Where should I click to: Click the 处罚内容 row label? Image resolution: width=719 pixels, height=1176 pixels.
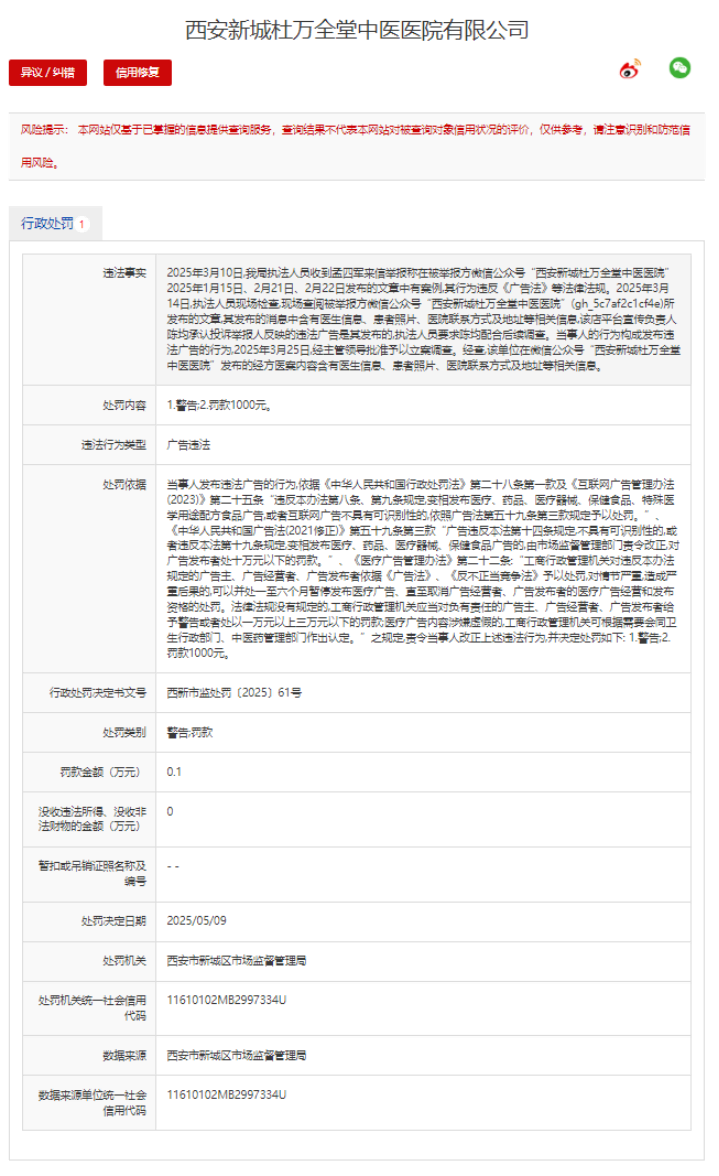(x=124, y=405)
